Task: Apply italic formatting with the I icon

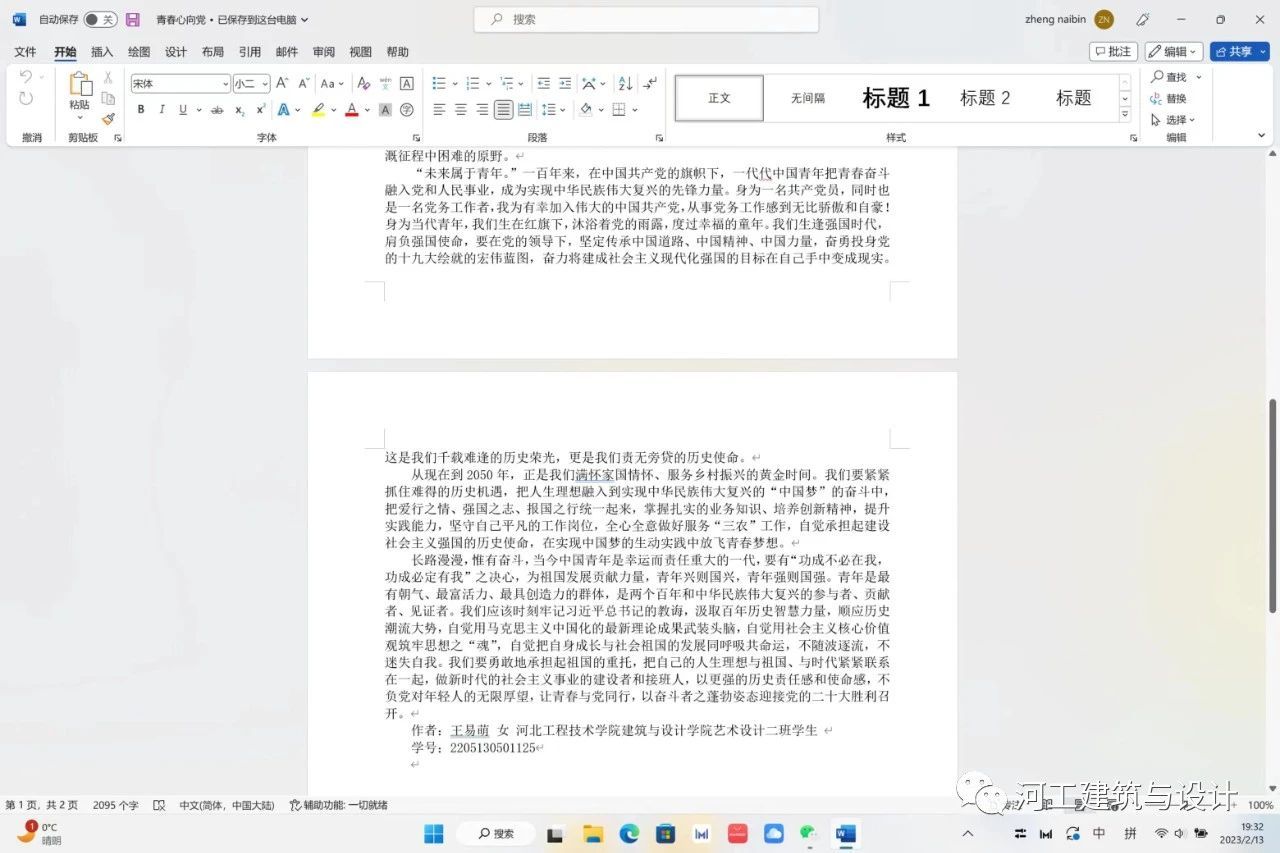Action: coord(162,110)
